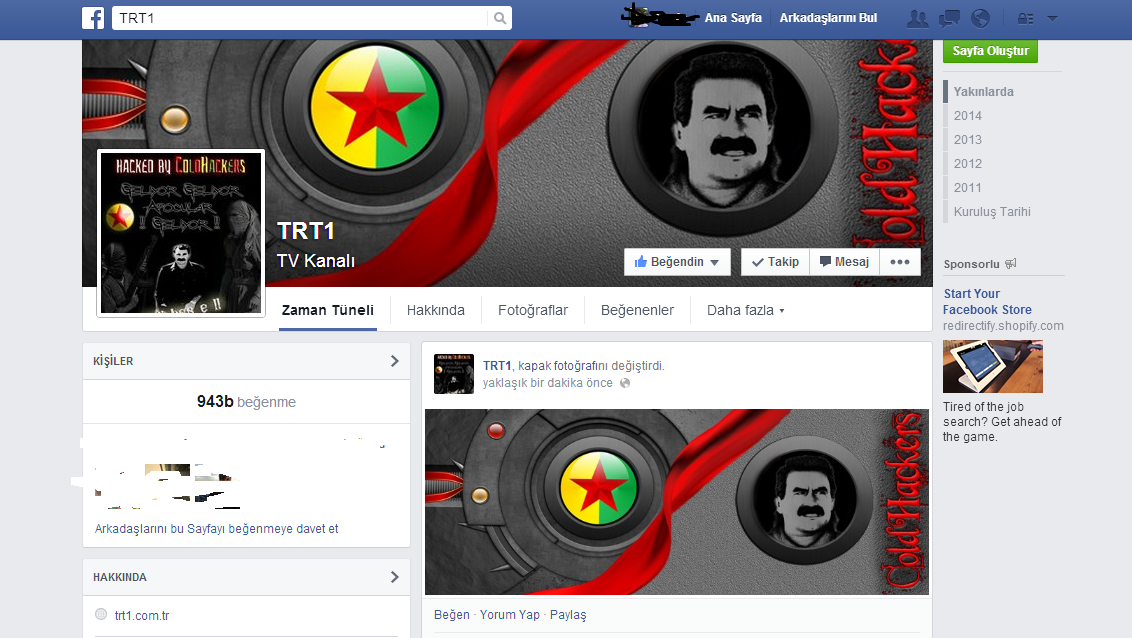Open the Beğendin dropdown
Viewport: 1132px width, 638px height.
tap(677, 262)
